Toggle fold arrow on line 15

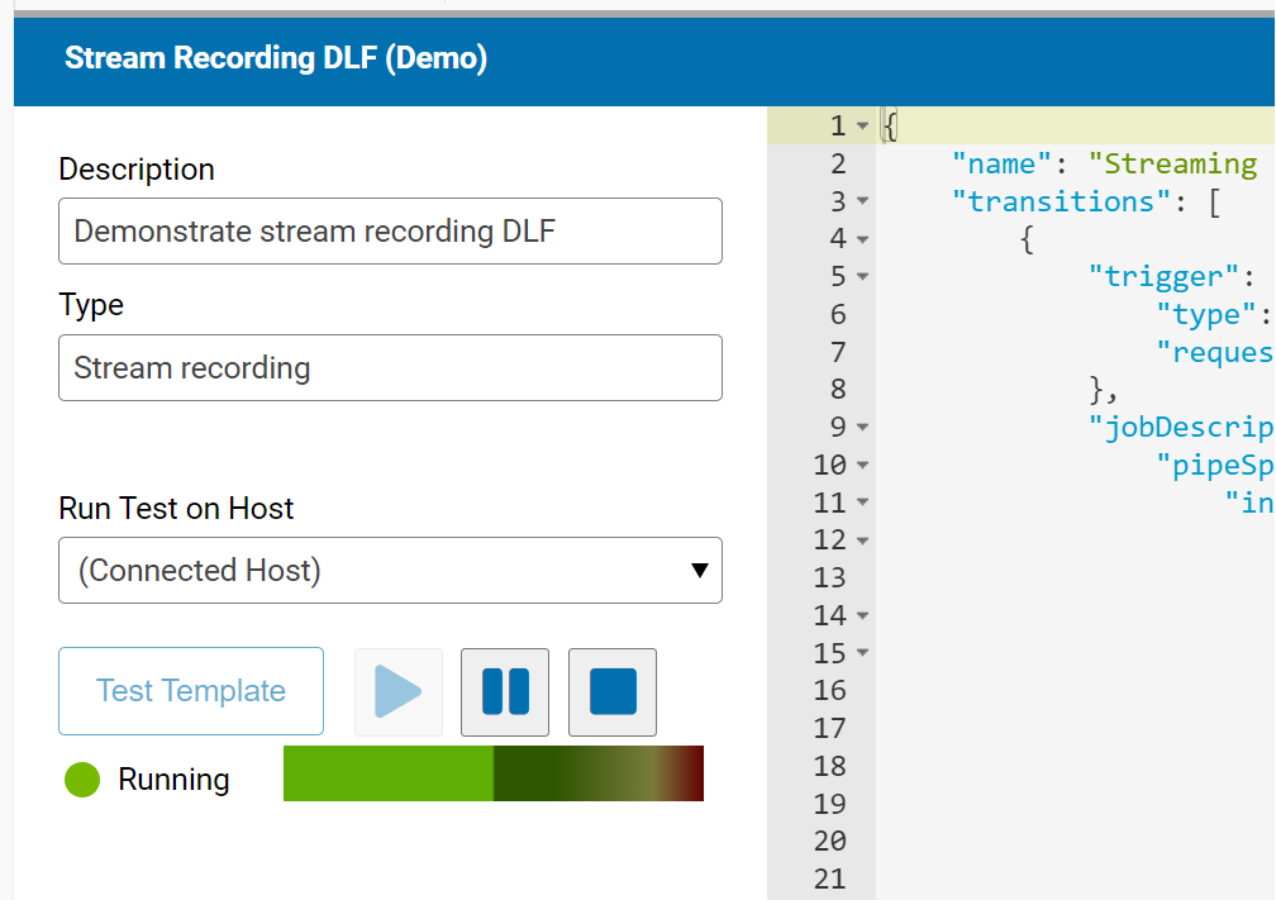click(x=862, y=654)
